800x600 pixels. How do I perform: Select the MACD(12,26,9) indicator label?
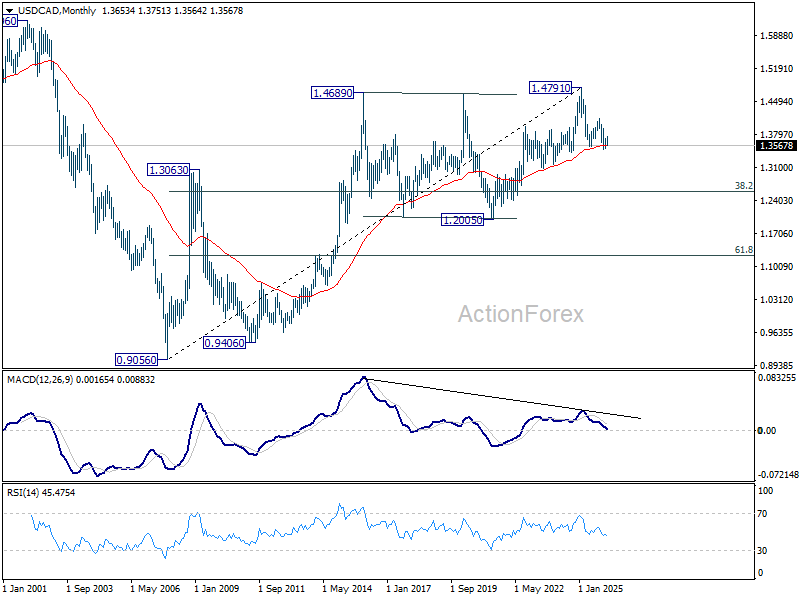40,380
